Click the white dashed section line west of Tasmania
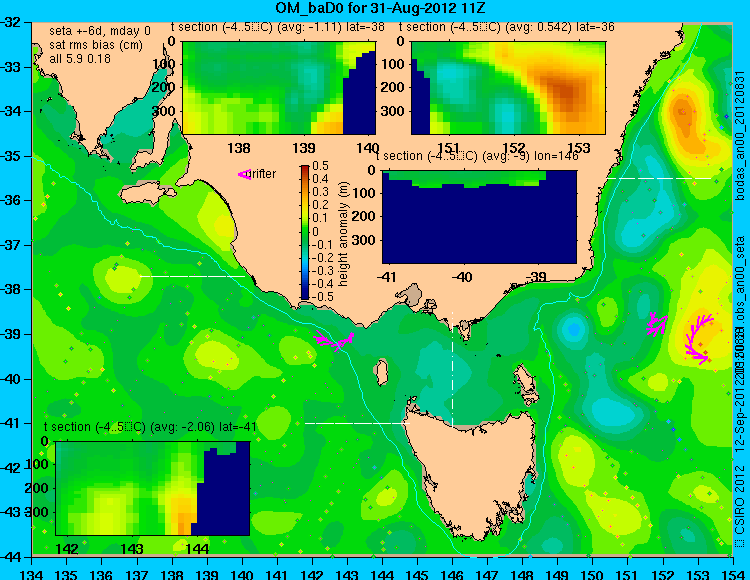Viewport: 750px width, 580px height. click(357, 423)
